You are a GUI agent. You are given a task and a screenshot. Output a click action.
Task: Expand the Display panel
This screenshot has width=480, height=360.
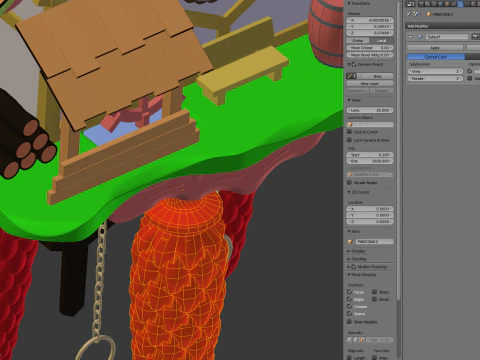349,251
